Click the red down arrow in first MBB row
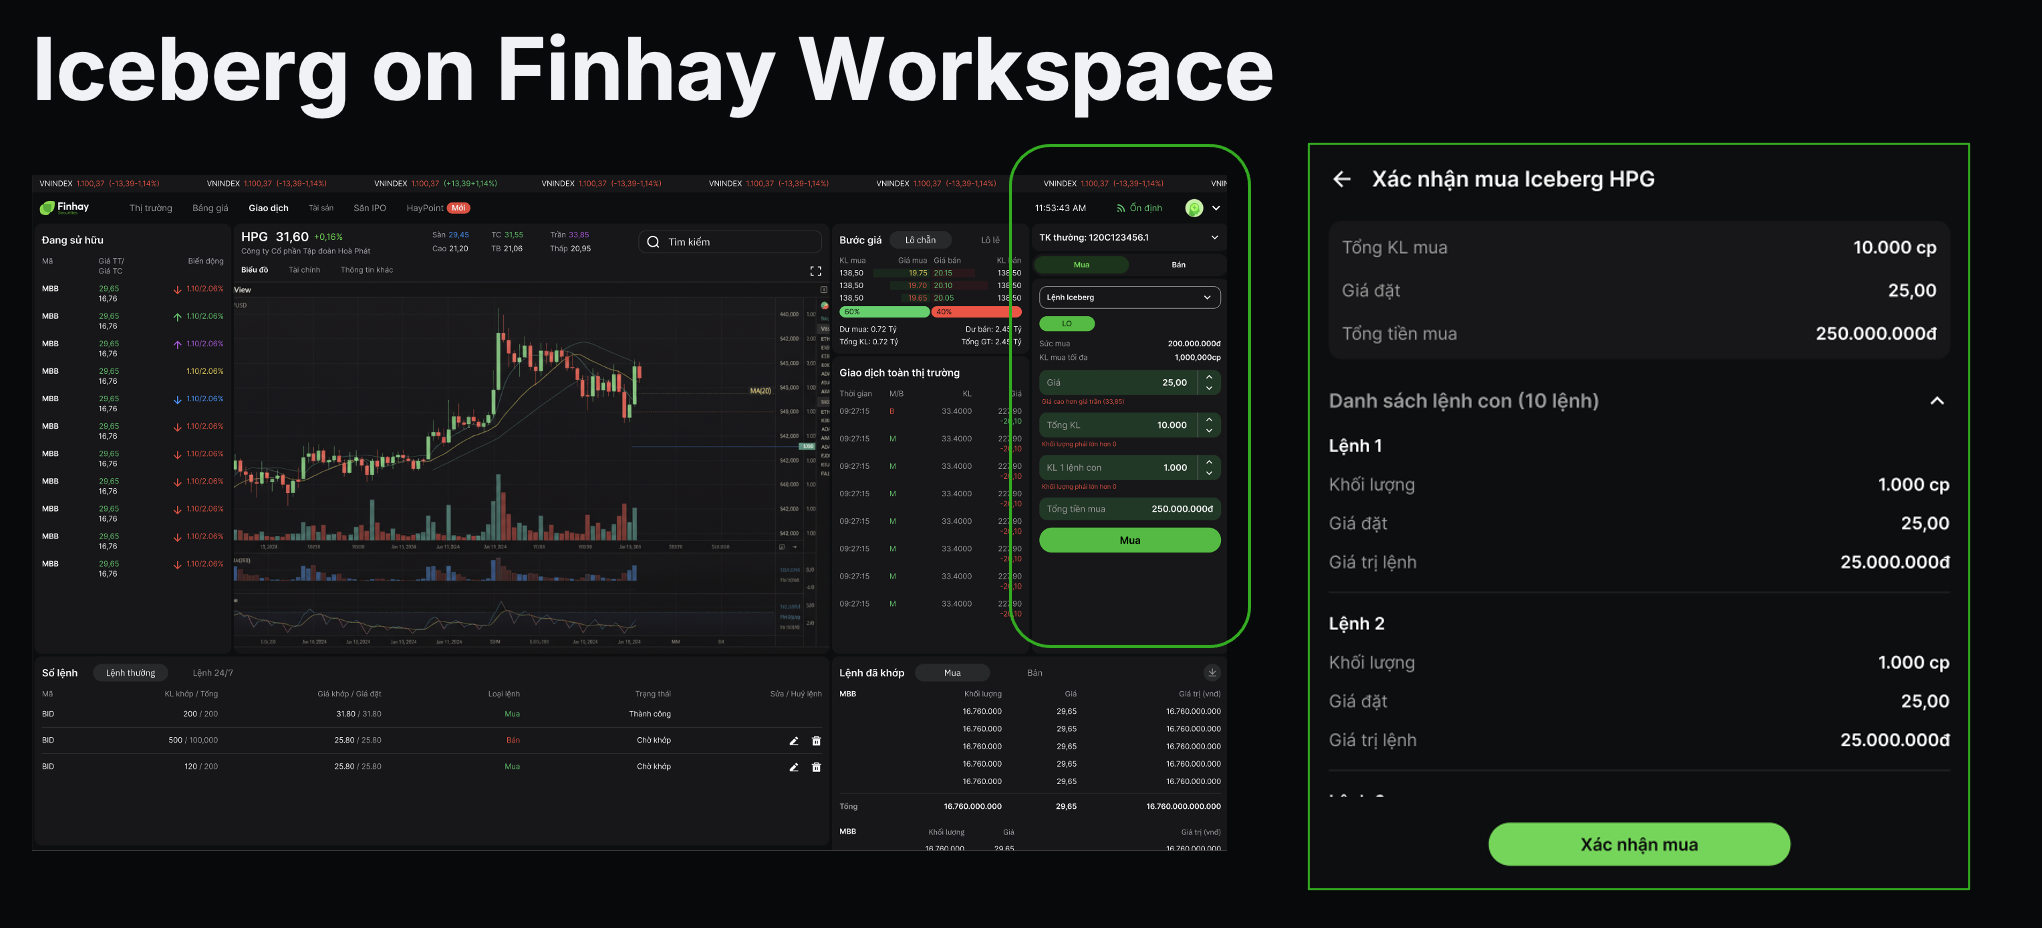 tap(177, 289)
